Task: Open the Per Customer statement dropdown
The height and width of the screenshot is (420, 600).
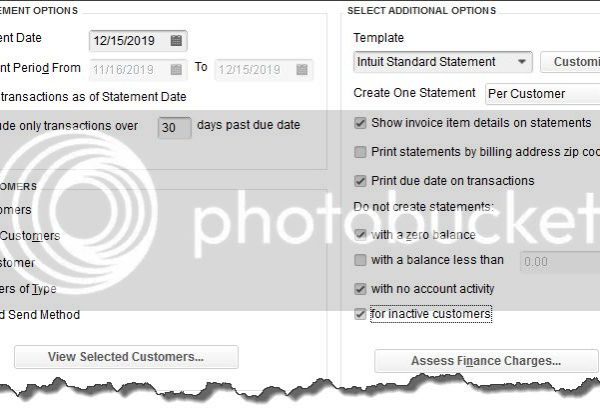Action: click(543, 94)
